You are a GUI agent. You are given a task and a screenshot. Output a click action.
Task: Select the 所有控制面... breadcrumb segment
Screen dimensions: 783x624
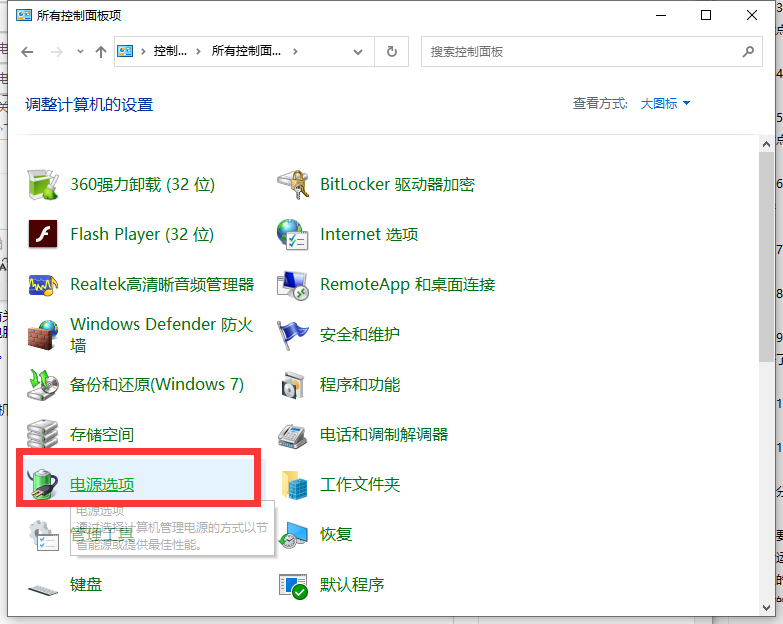point(246,51)
